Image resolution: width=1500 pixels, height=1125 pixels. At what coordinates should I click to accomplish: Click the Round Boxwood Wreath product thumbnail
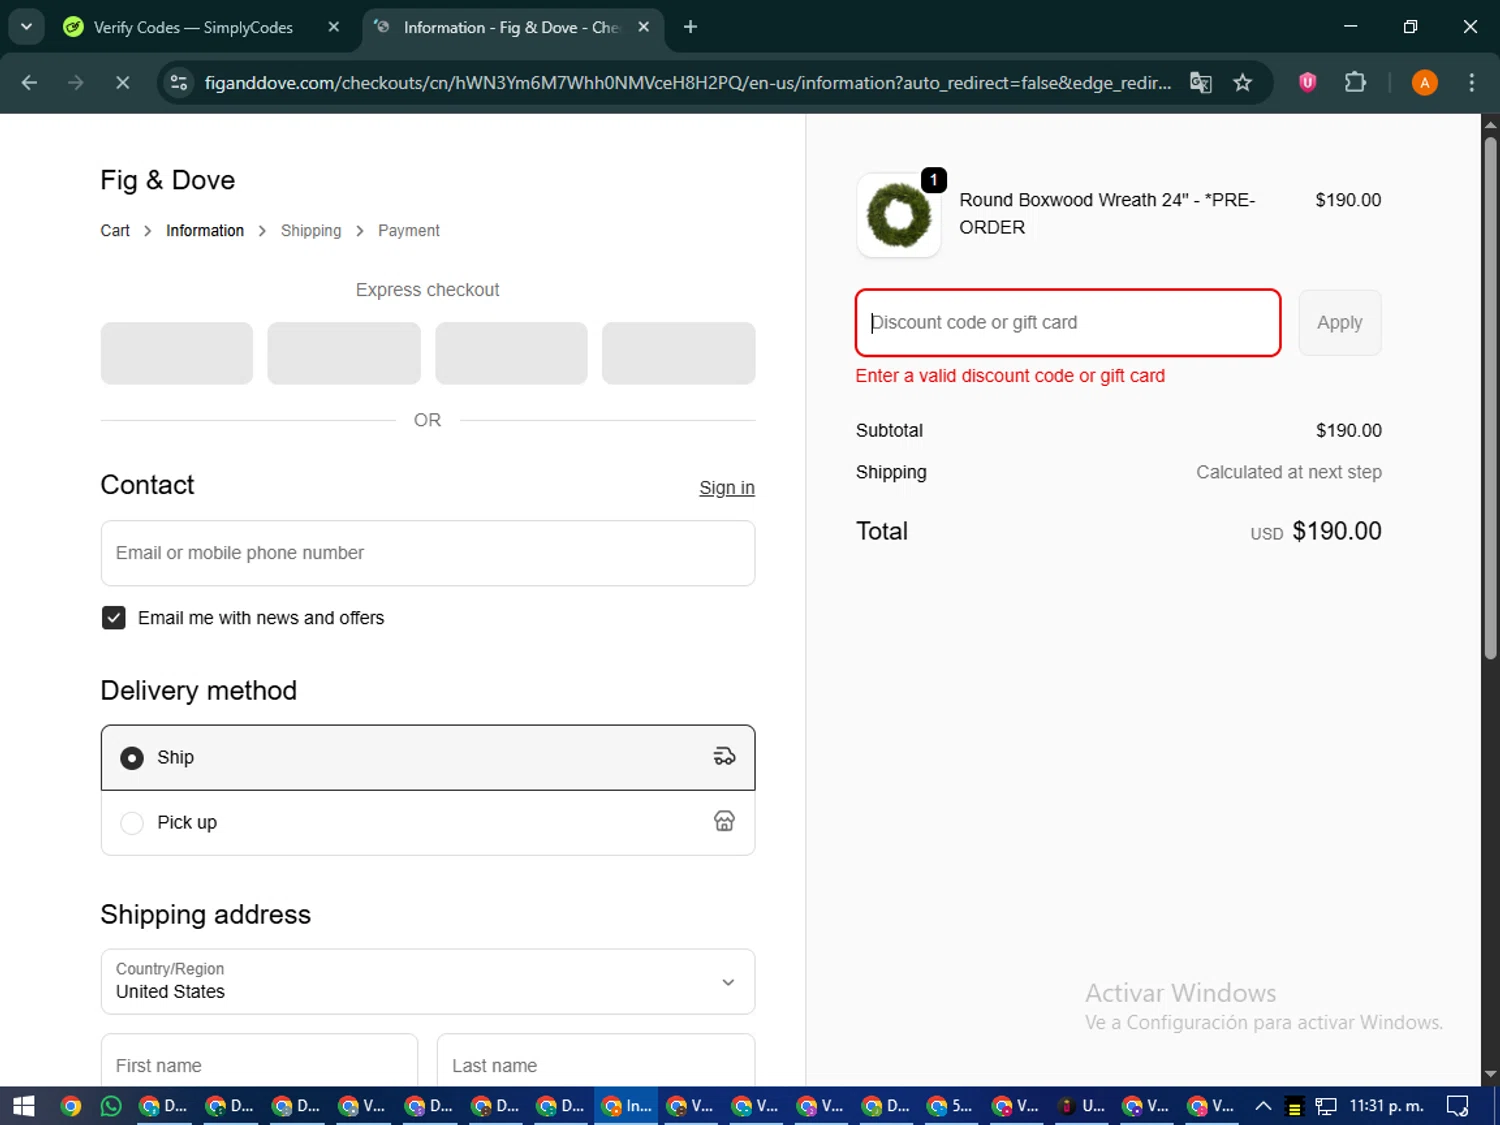pos(899,216)
